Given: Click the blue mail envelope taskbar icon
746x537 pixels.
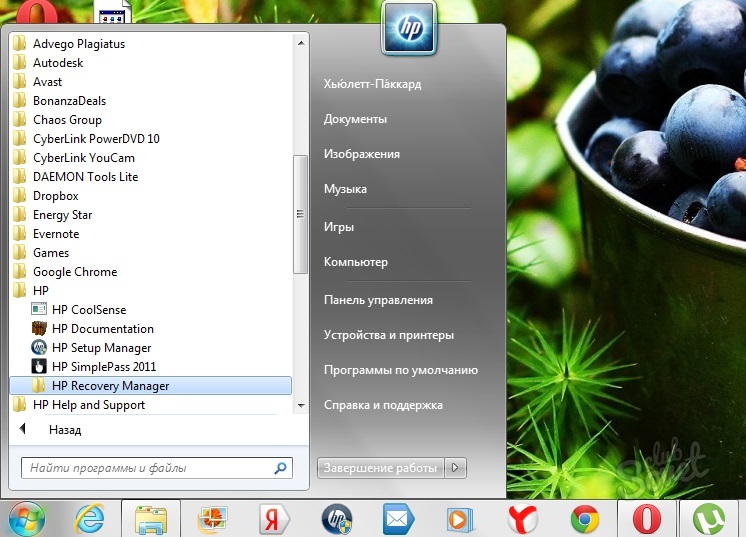Looking at the screenshot, I should 398,519.
